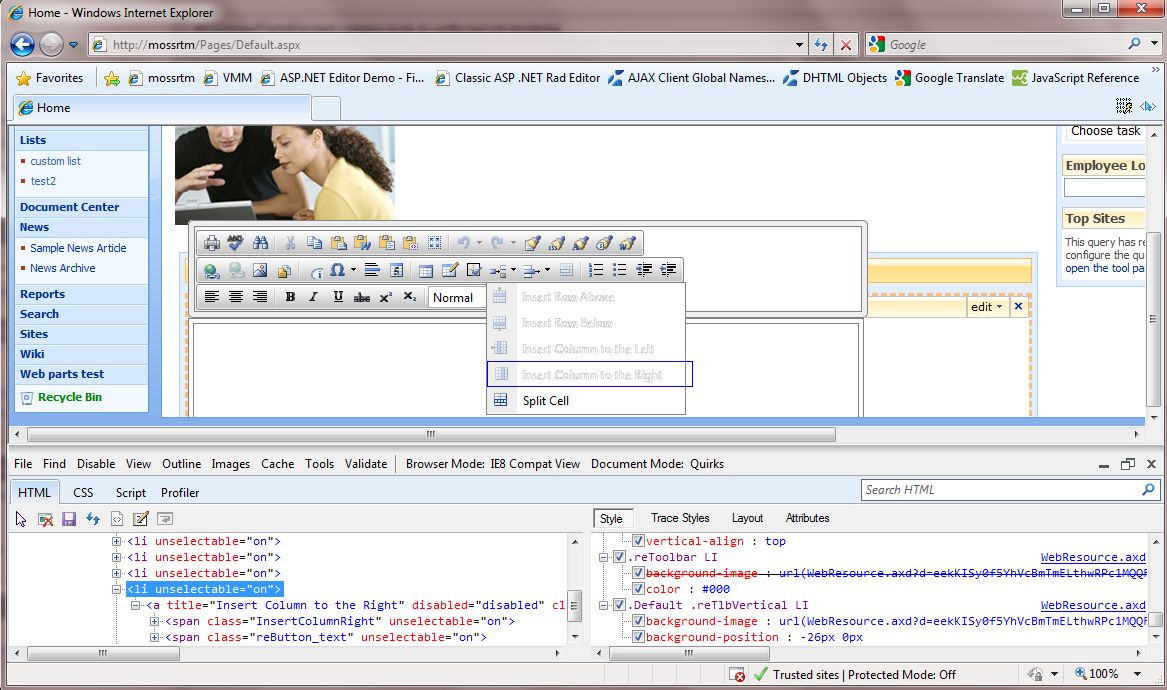Activate the select element by click arrow
This screenshot has width=1167, height=690.
(21, 519)
